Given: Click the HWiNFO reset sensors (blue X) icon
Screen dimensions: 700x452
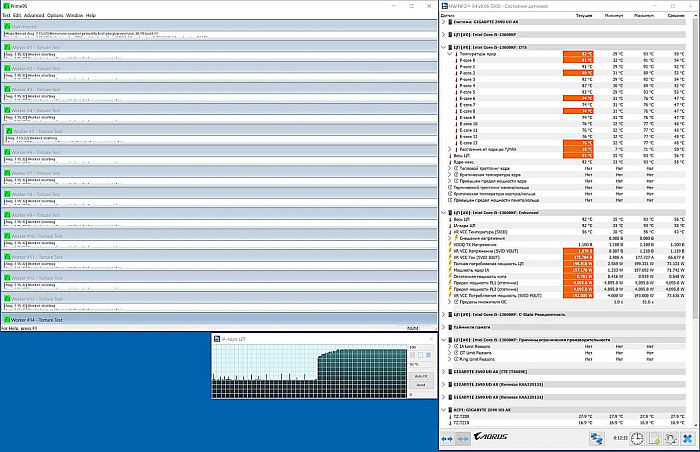Looking at the screenshot, I should 688,439.
